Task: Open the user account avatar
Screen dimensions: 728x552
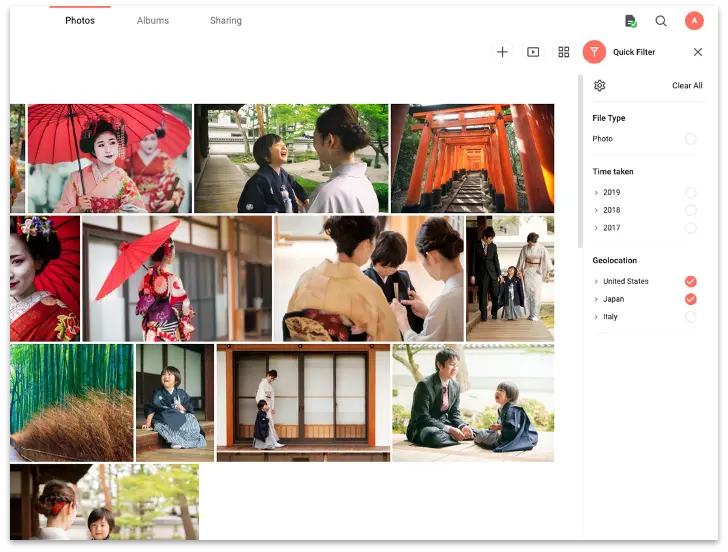Action: coord(694,20)
